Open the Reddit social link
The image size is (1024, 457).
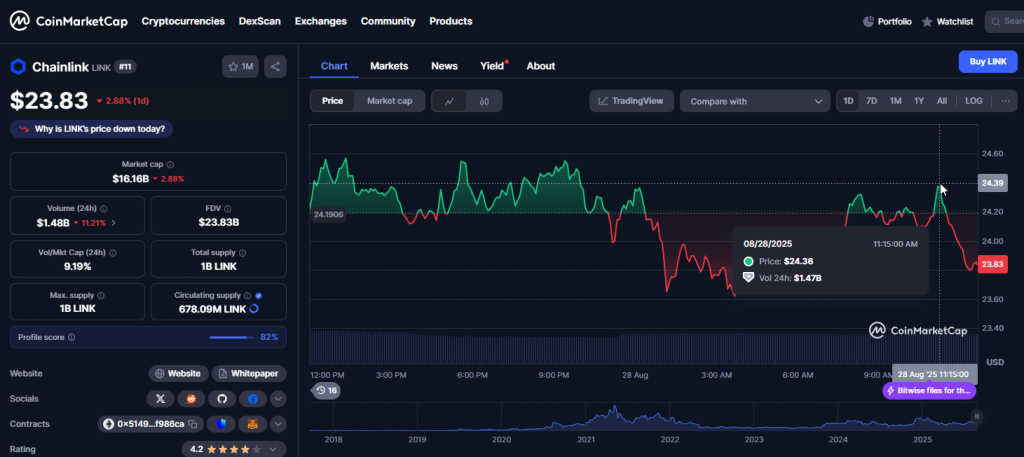click(x=191, y=399)
